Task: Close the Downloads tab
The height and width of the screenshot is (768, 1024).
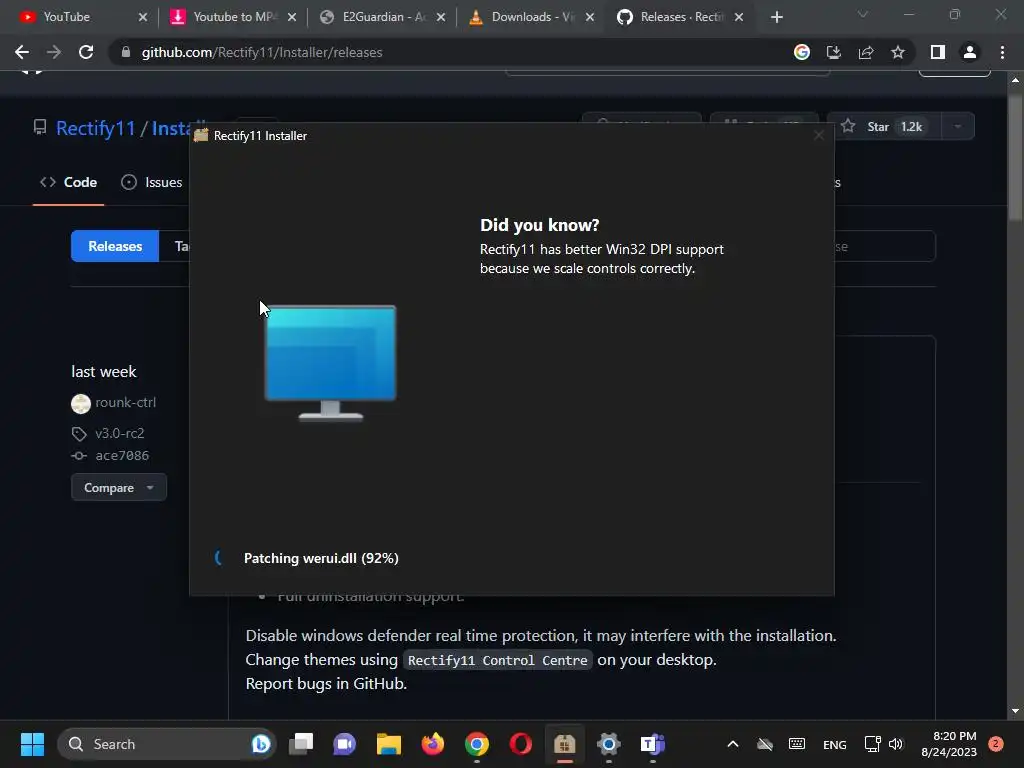Action: tap(590, 17)
